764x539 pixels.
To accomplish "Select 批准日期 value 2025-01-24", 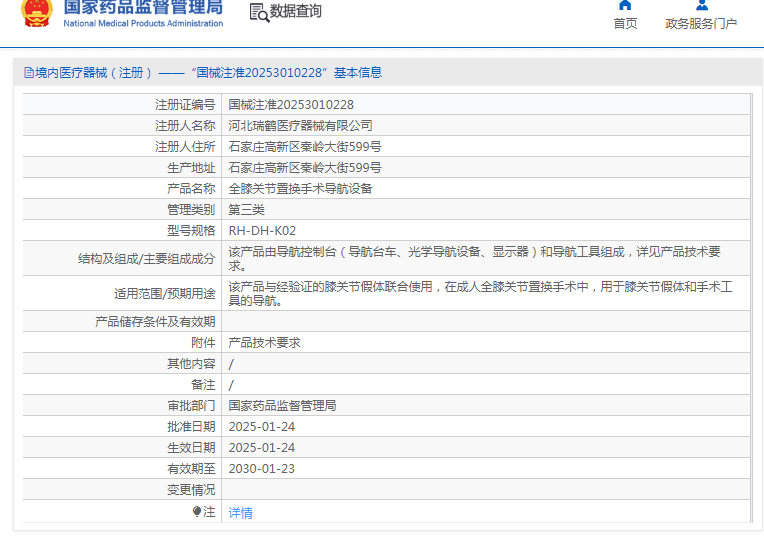I will pyautogui.click(x=262, y=426).
